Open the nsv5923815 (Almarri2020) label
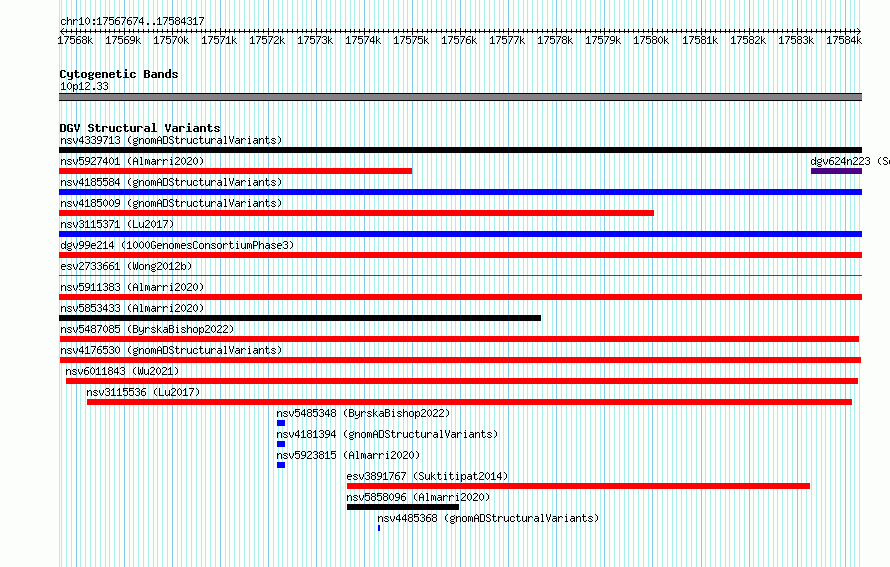 click(349, 455)
